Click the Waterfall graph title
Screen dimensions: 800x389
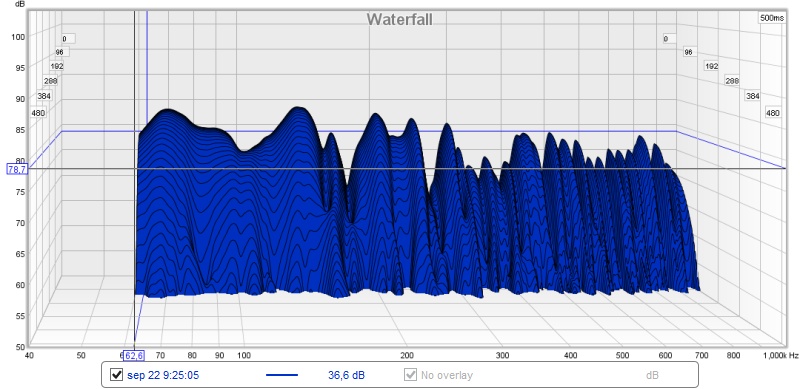click(399, 19)
